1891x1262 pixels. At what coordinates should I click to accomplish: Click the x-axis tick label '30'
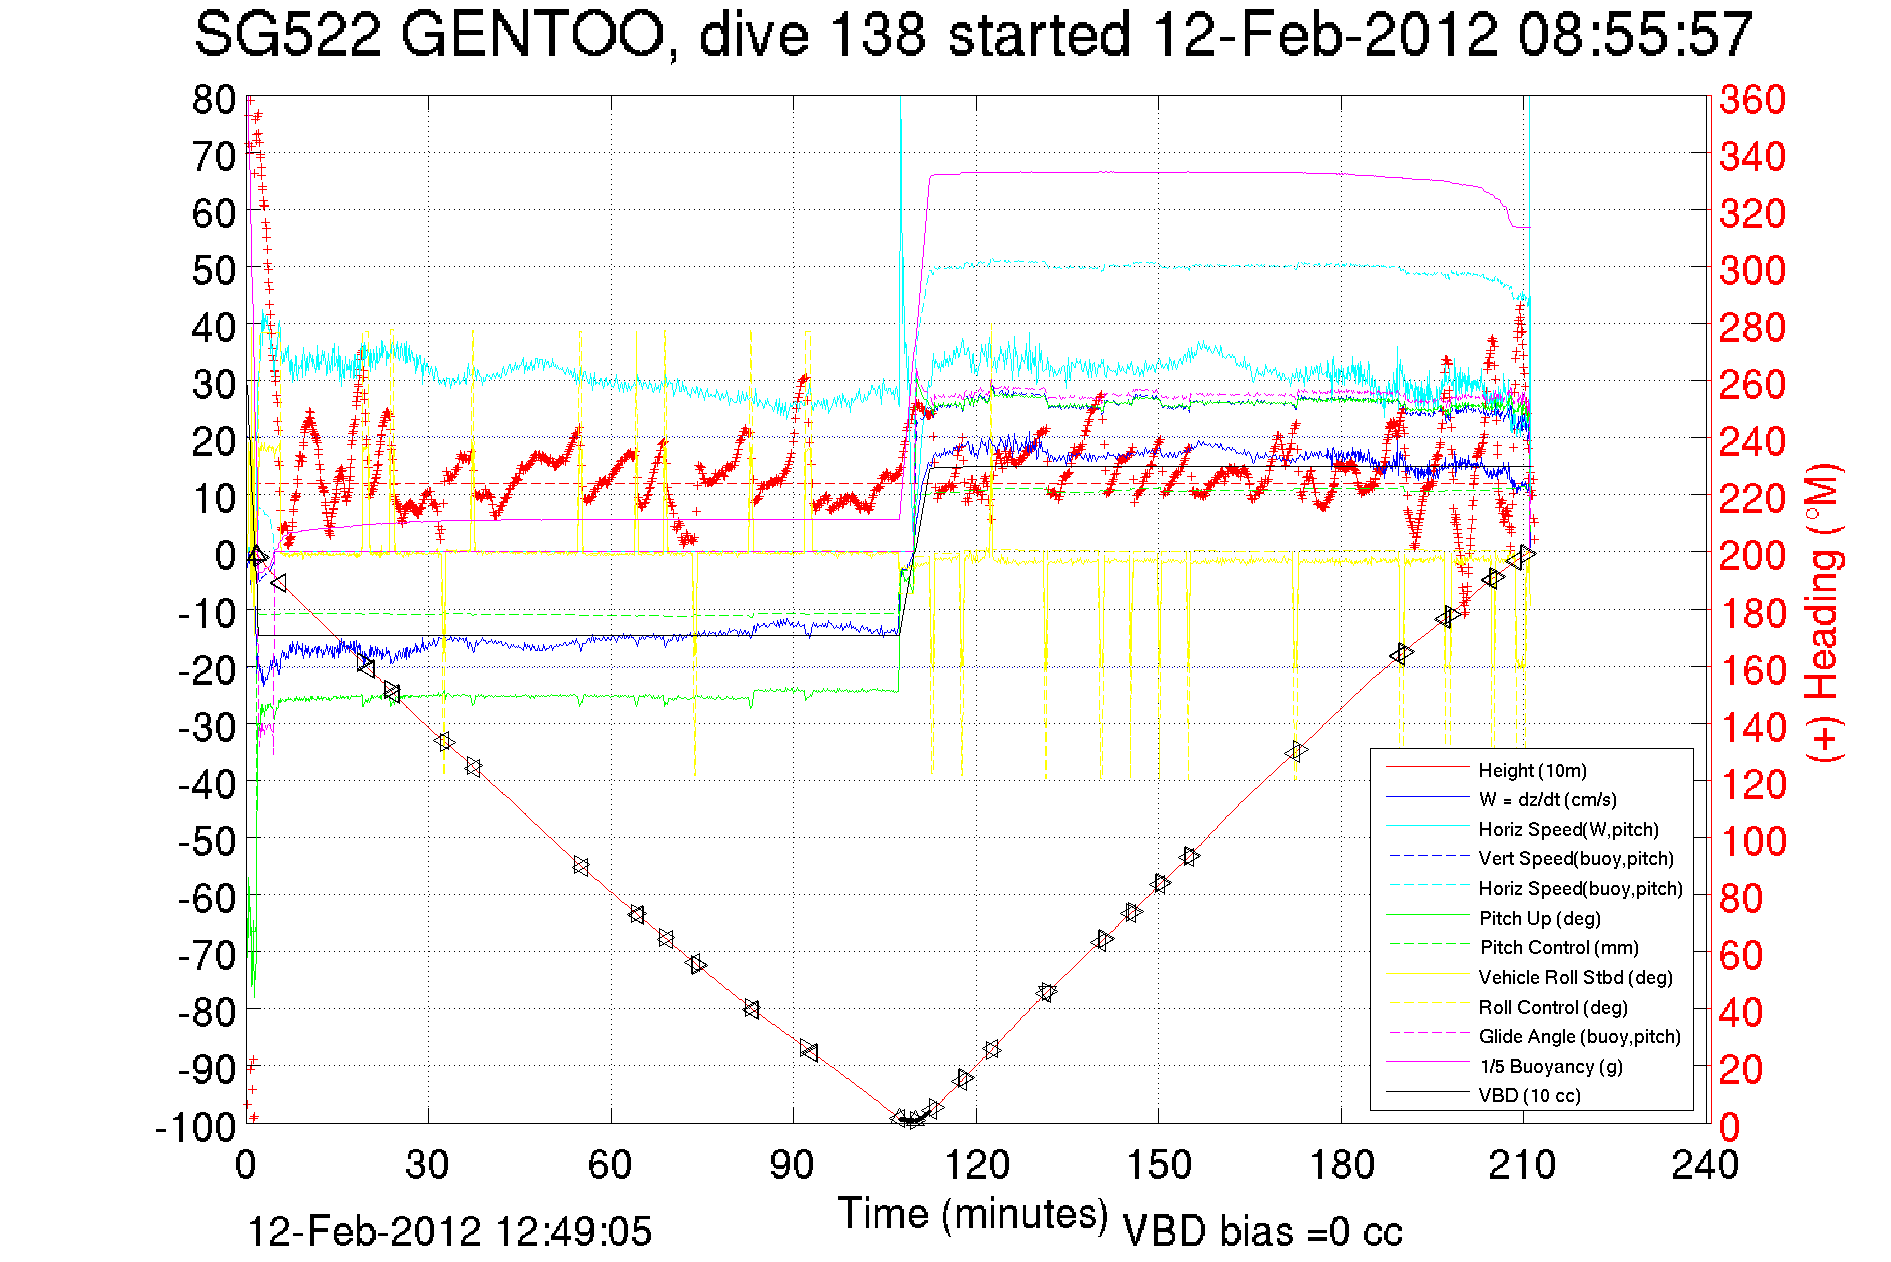click(x=428, y=1165)
